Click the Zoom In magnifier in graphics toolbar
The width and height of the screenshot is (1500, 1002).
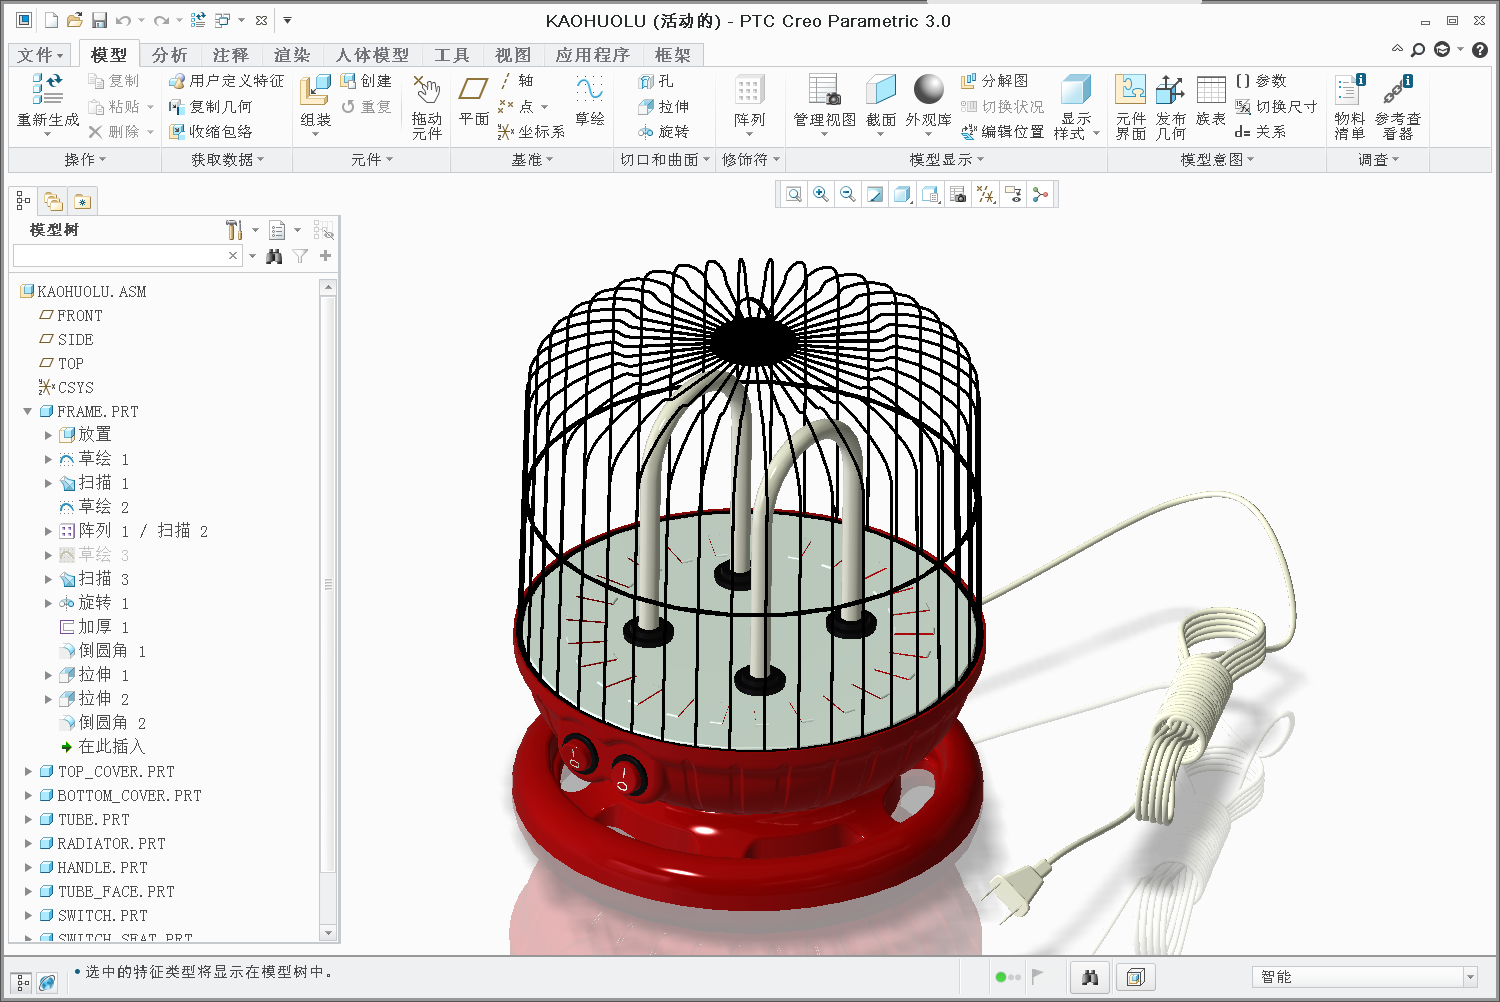tap(821, 194)
